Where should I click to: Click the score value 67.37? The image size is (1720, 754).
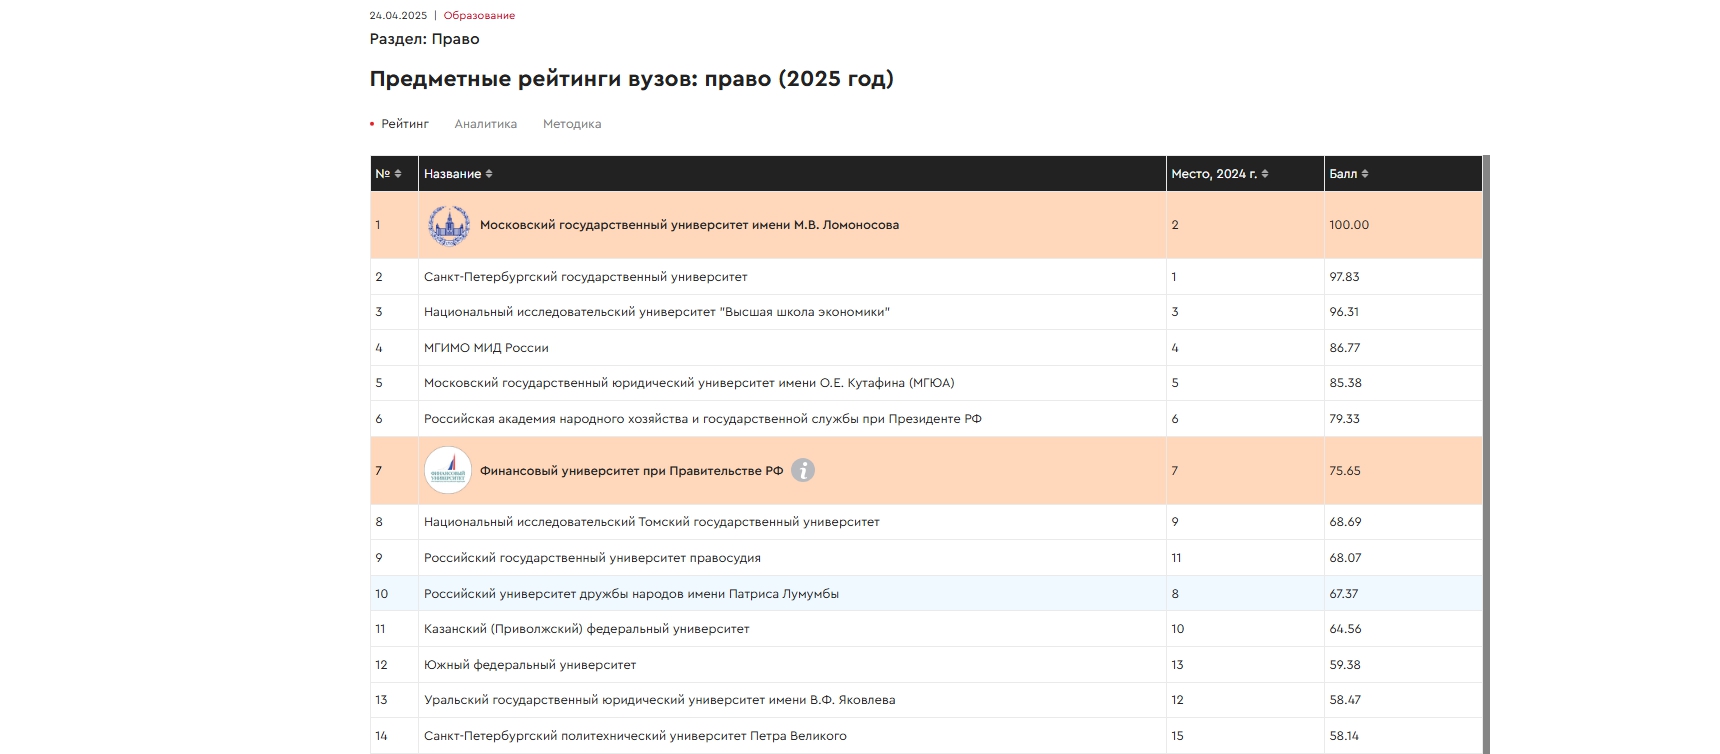(1344, 594)
